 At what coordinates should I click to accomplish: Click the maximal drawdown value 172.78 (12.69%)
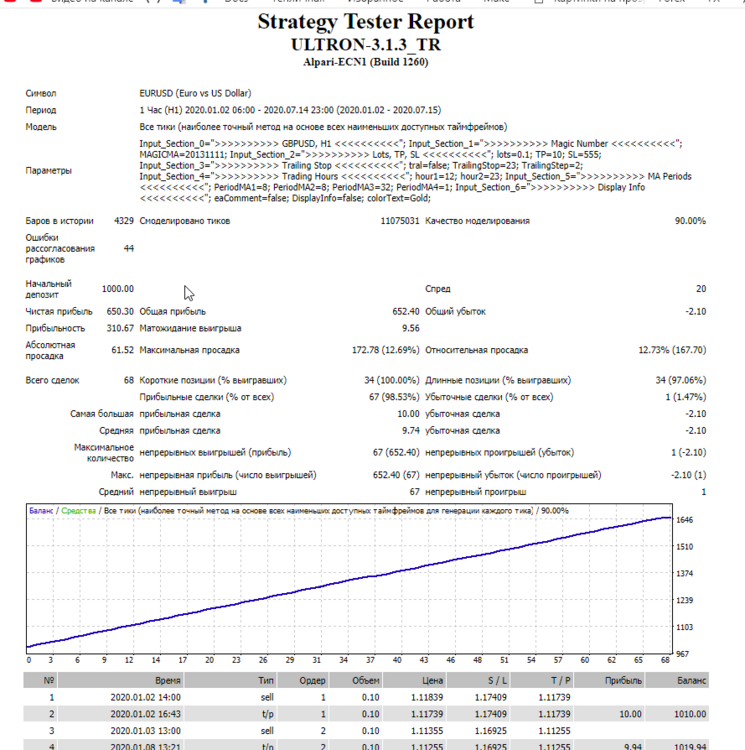385,350
